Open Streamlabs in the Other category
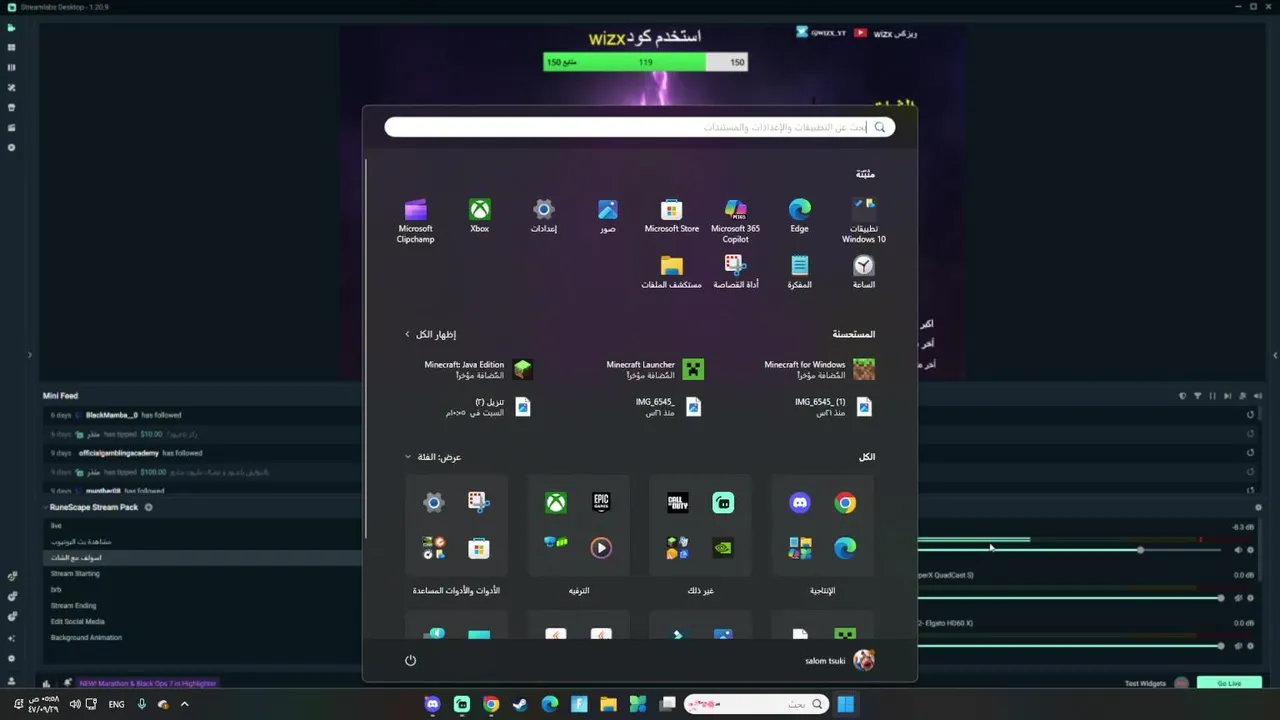1280x720 pixels. 723,503
